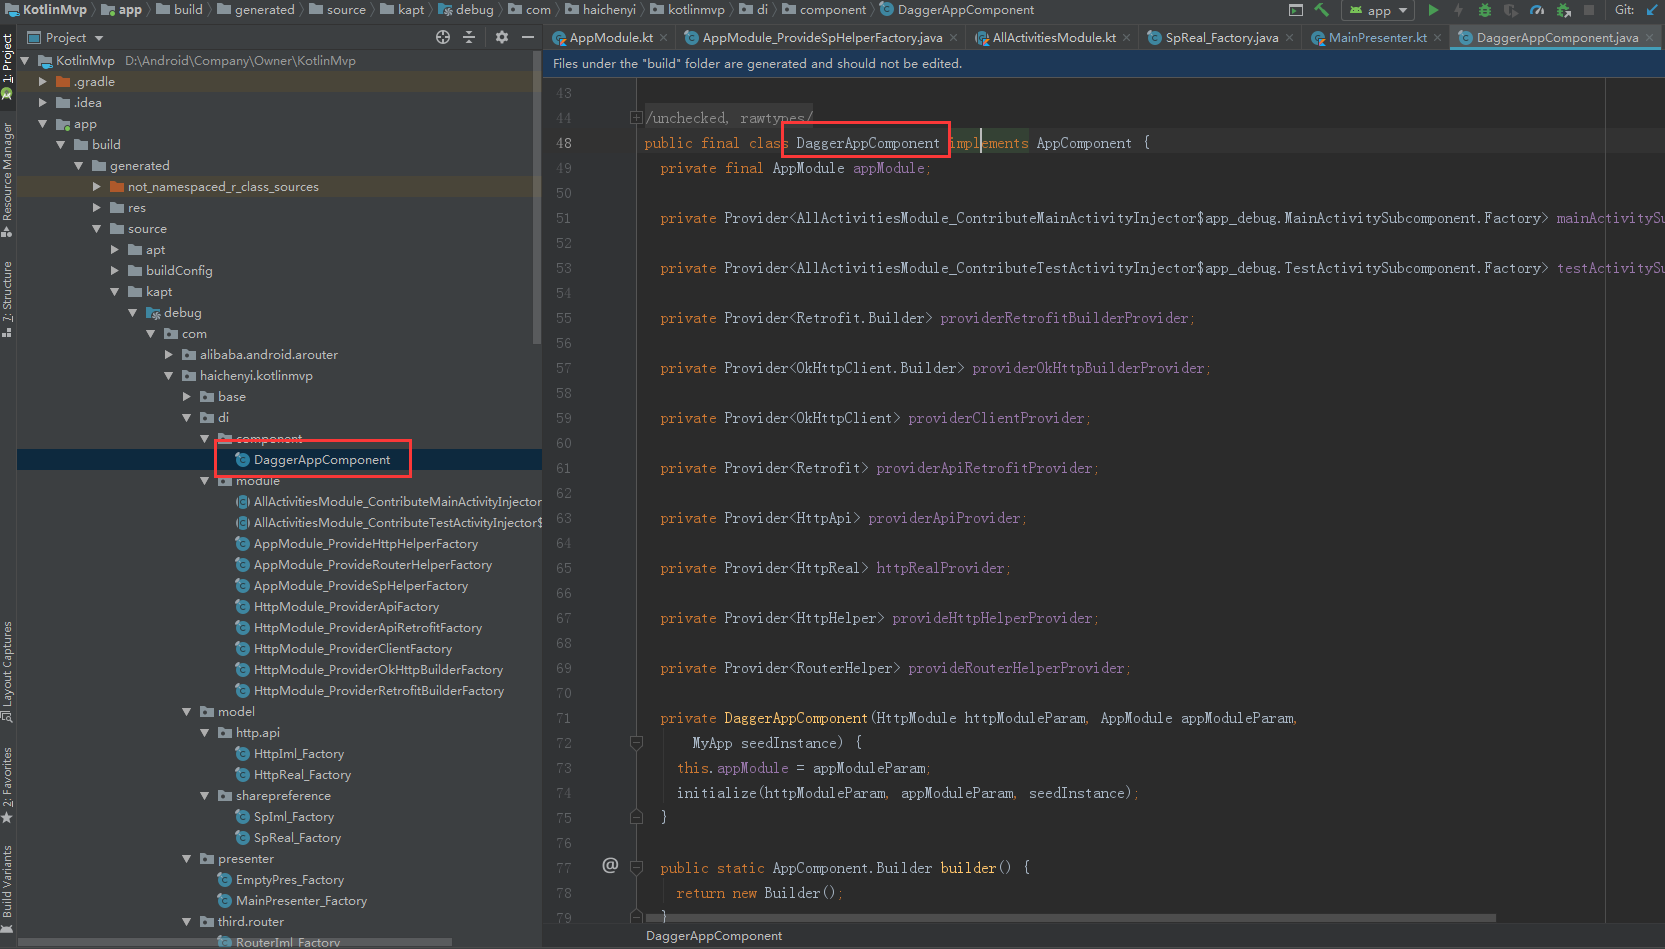Expand the not_namespaced_r_class_sources folder

(97, 187)
